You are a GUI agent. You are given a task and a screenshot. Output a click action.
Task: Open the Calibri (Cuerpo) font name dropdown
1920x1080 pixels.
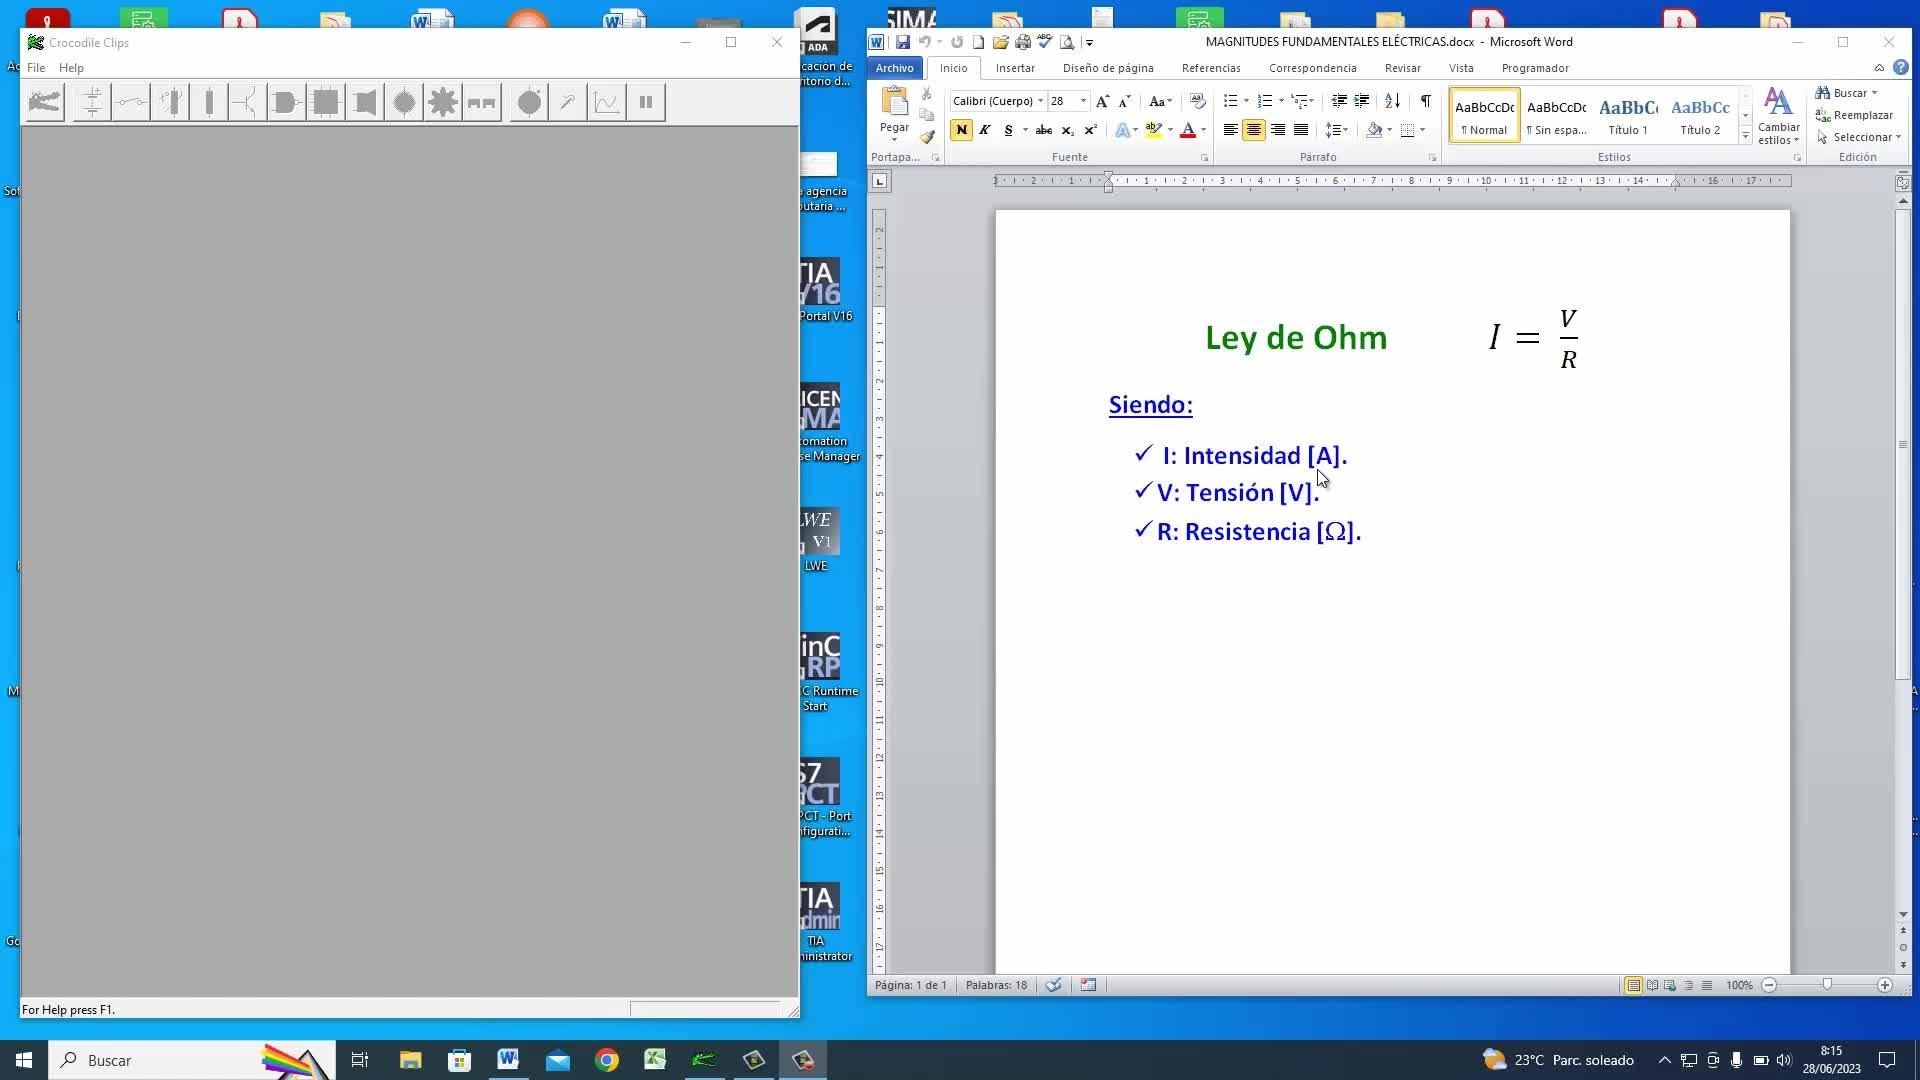pos(1041,101)
